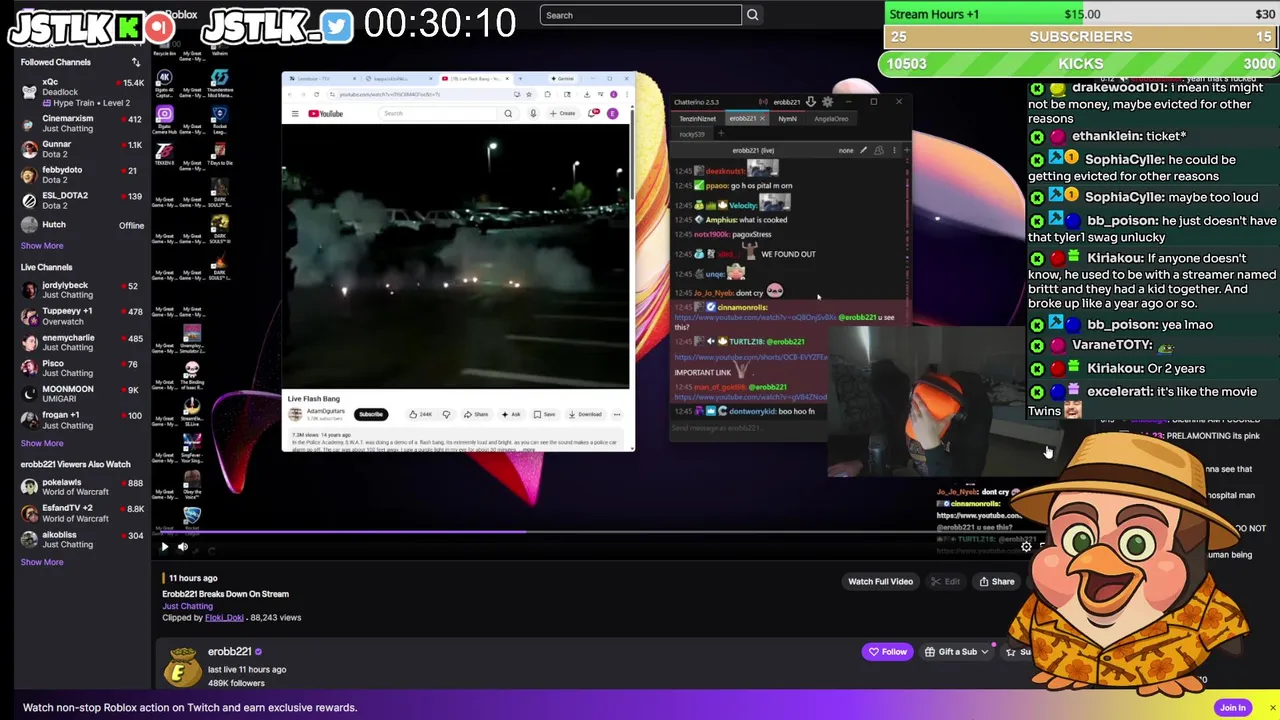Screen dimensions: 1280x720
Task: Open frogan live channel
Action: pos(82,420)
